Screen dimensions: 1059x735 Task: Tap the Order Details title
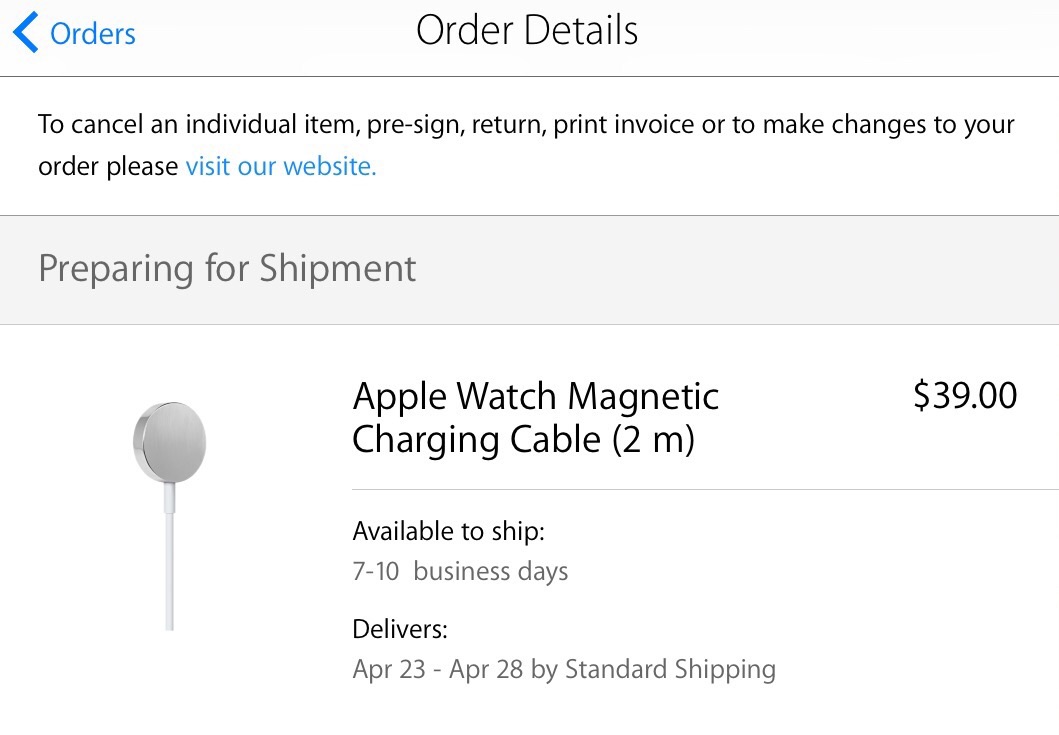coord(527,30)
